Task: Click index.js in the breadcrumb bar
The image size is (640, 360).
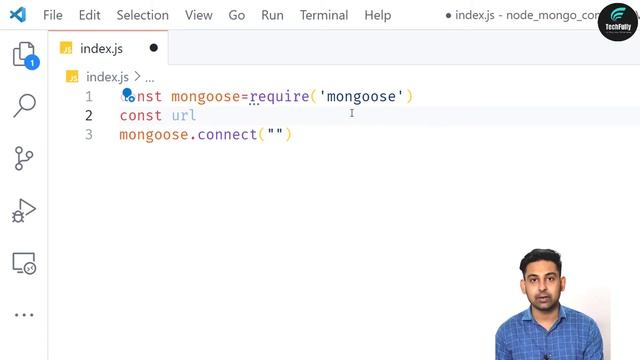Action: 107,77
